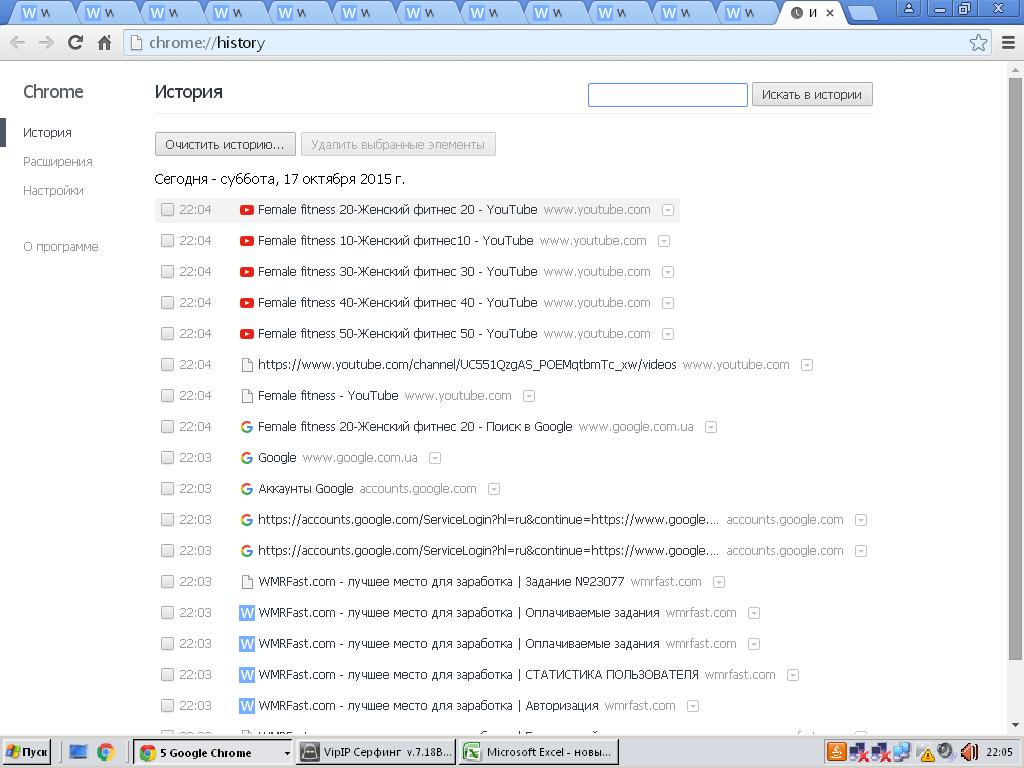Viewport: 1024px width, 768px height.
Task: Click the chrome://history address bar
Action: (x=546, y=43)
